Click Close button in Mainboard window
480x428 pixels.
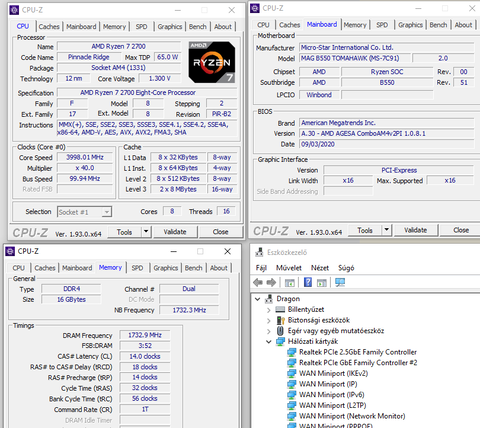461,230
